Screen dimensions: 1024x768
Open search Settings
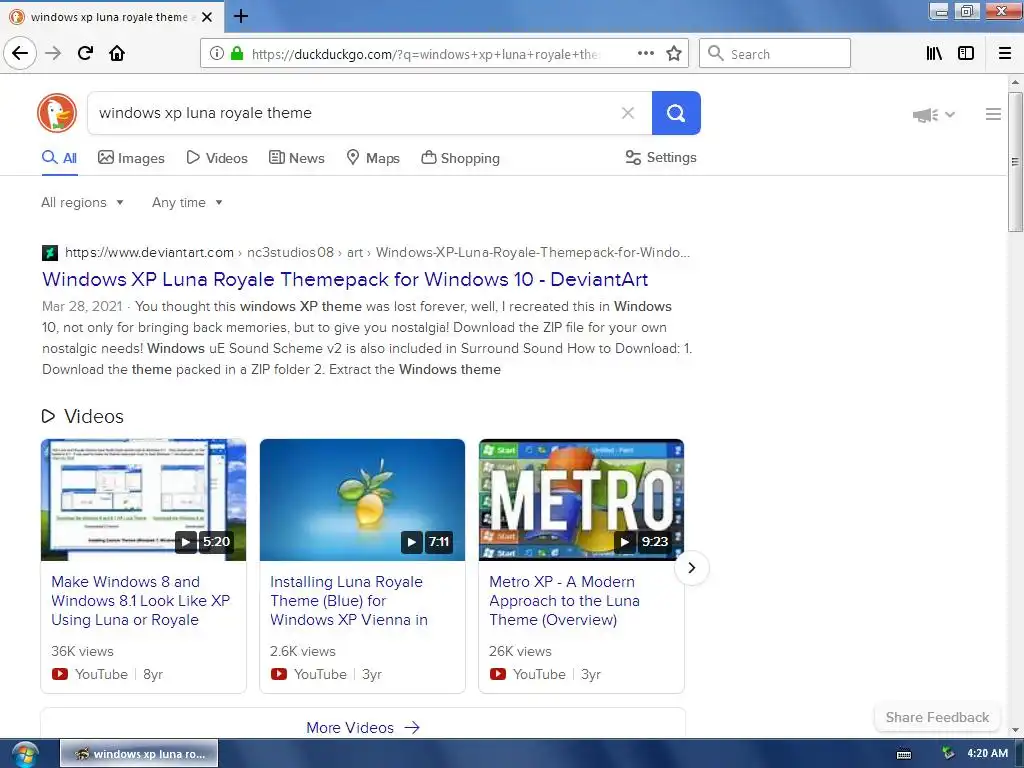click(x=661, y=157)
